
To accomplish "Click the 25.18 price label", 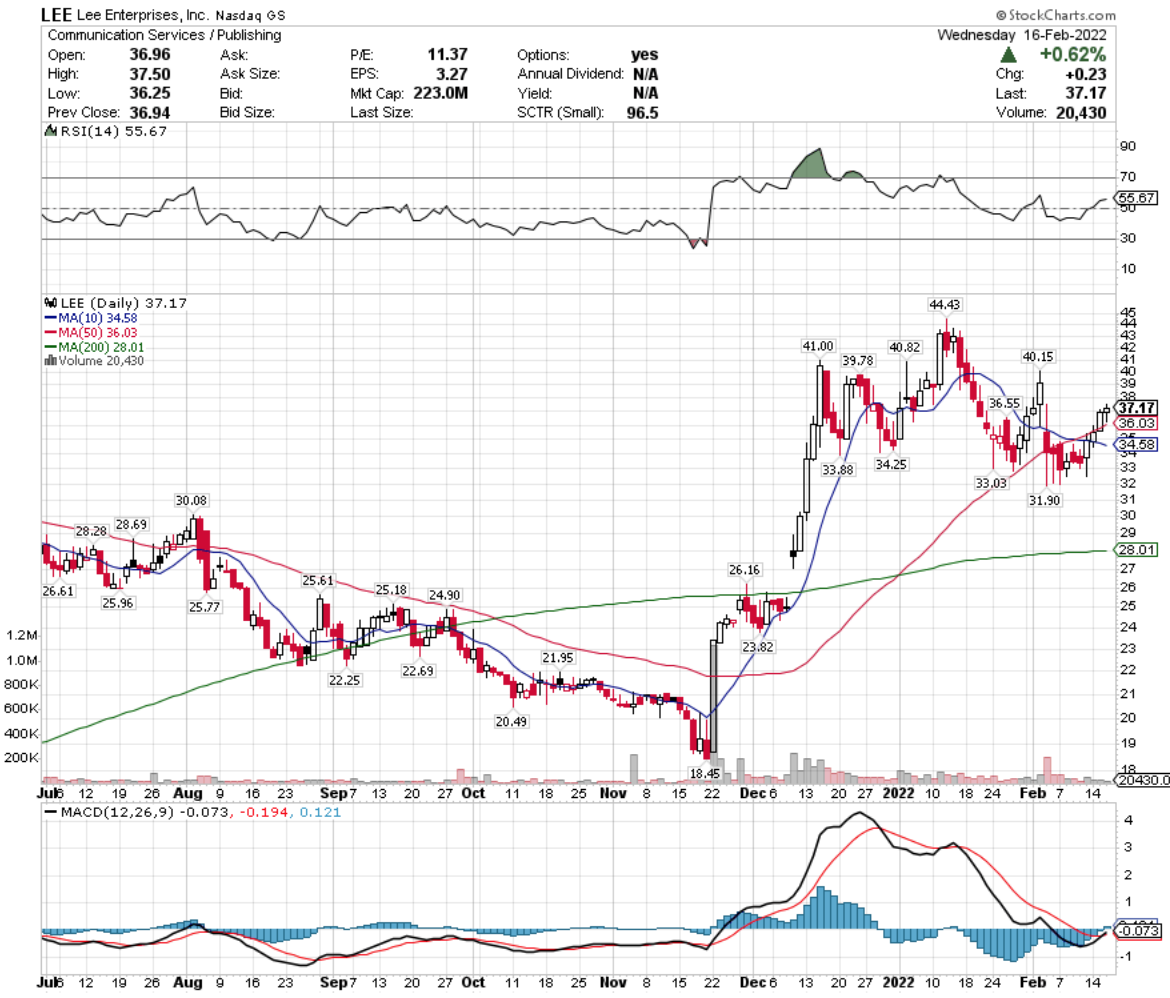I will 391,590.
